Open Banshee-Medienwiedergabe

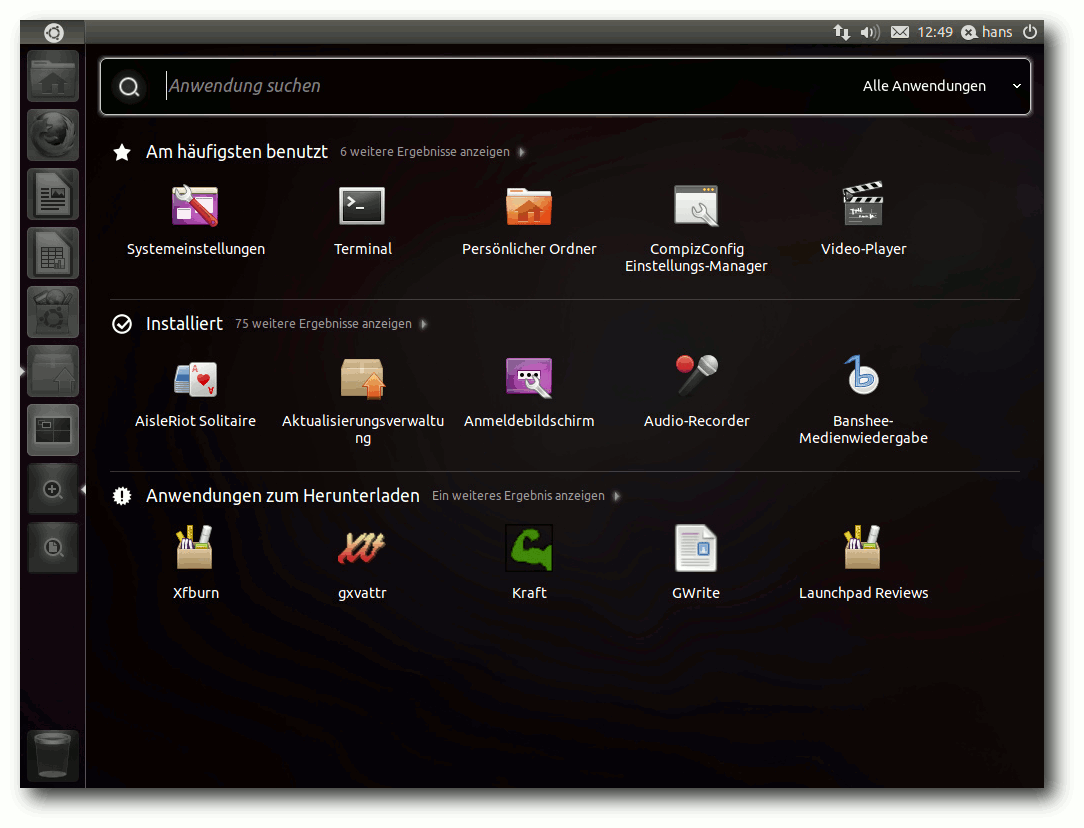pyautogui.click(x=863, y=401)
